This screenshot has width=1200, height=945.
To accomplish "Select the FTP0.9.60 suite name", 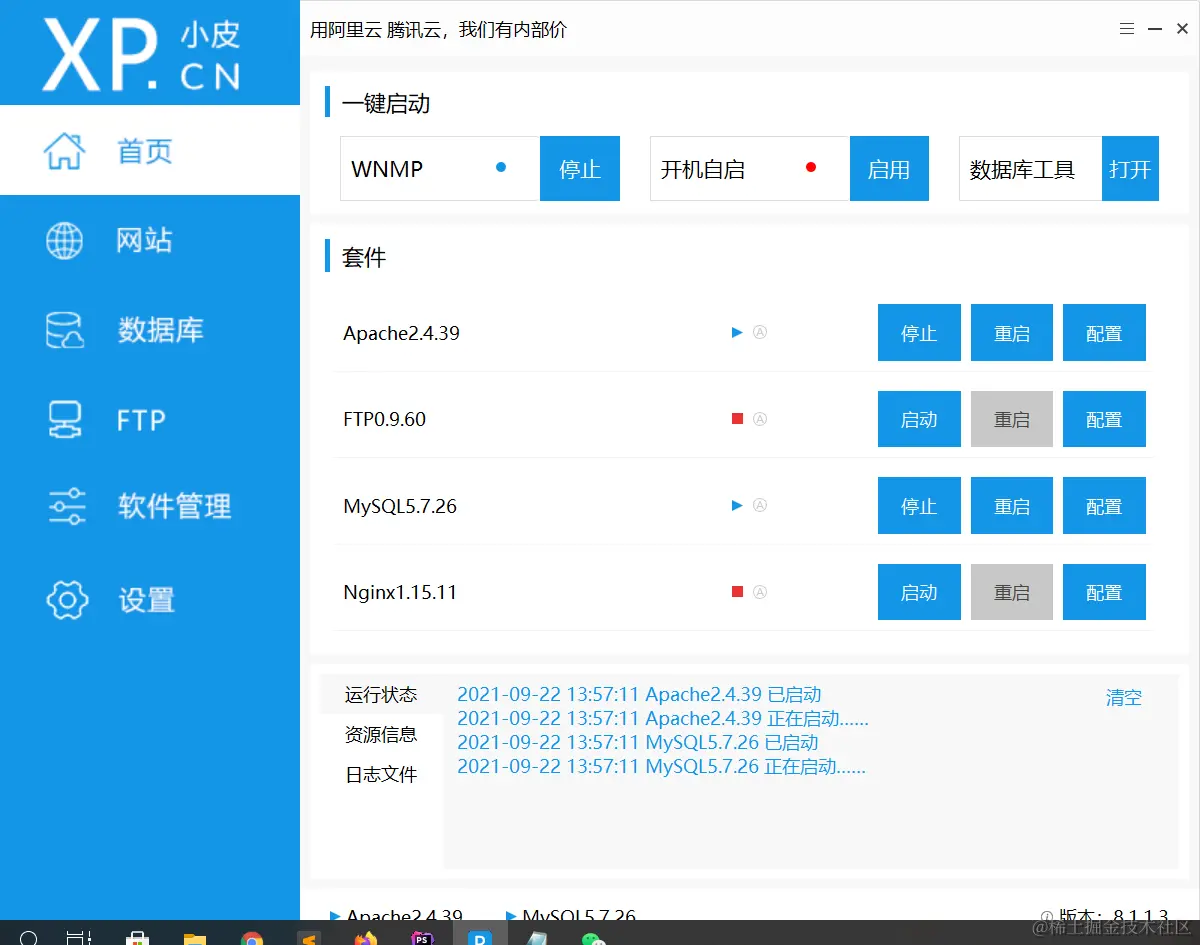I will (384, 420).
